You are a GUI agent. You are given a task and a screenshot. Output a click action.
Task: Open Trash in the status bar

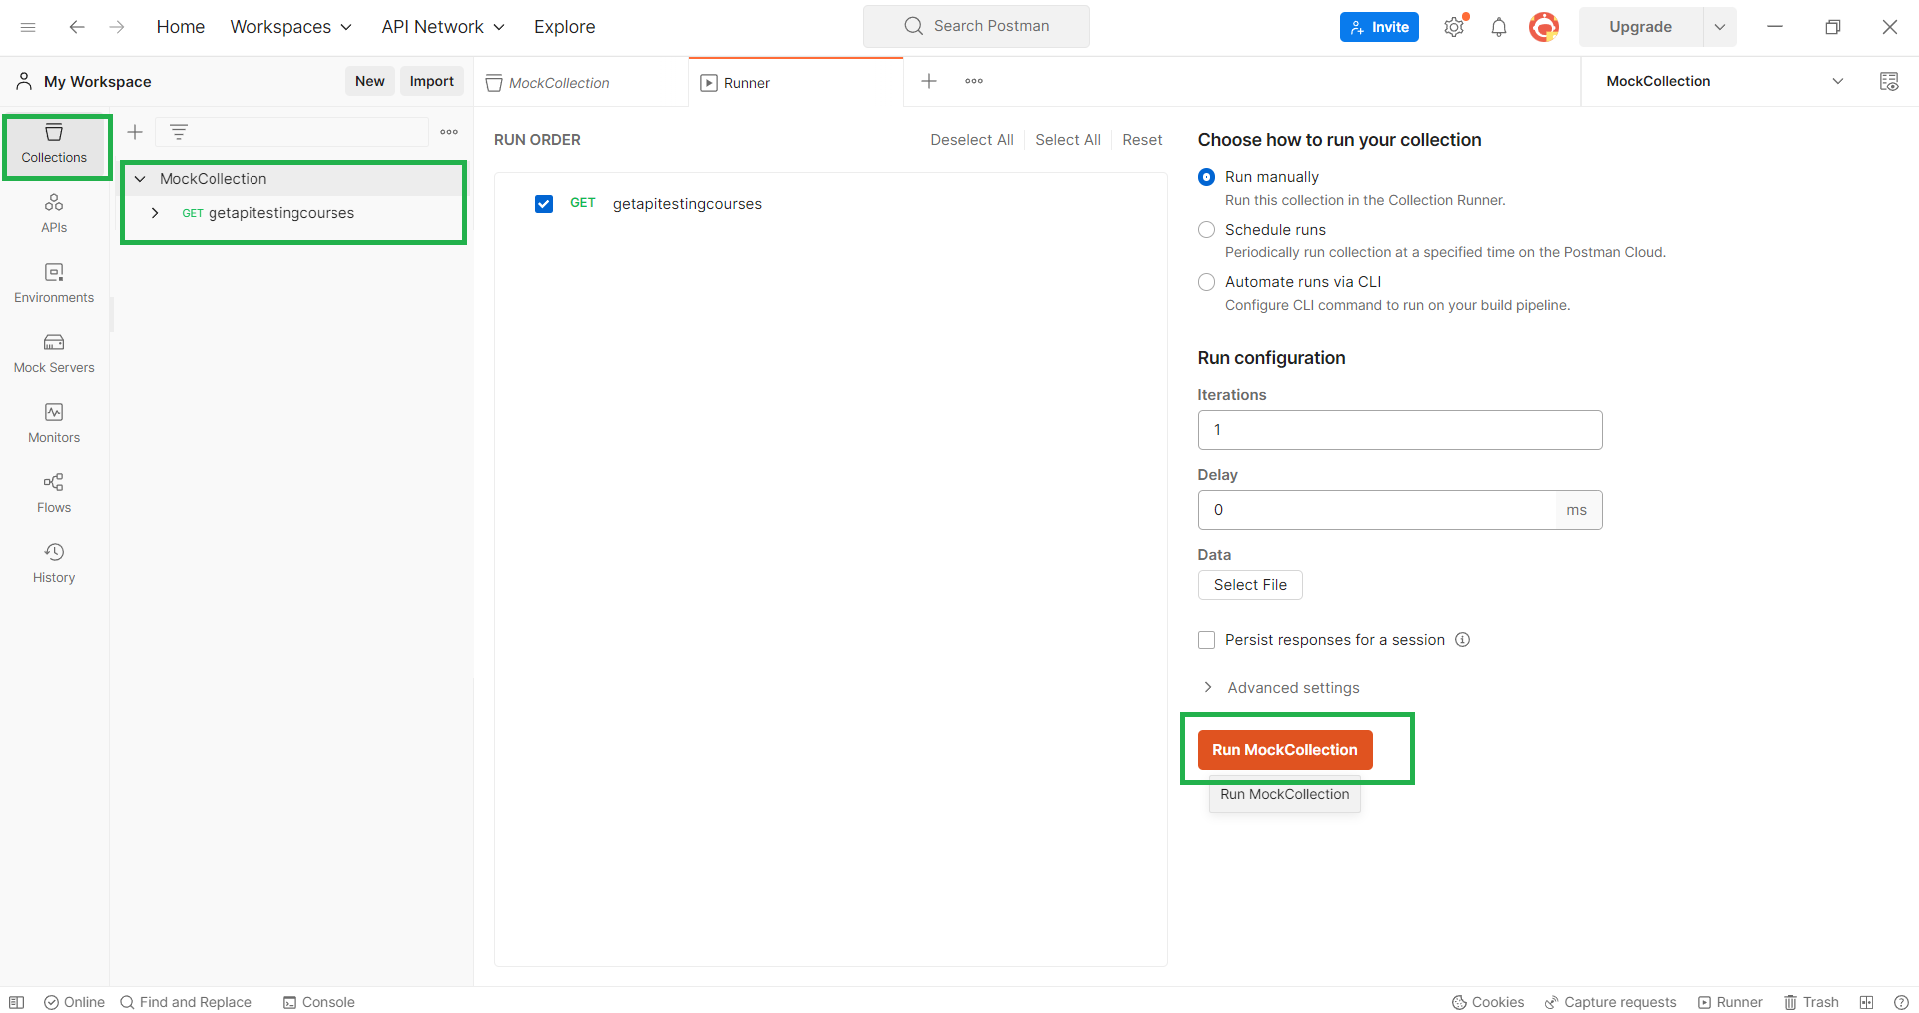point(1811,1002)
